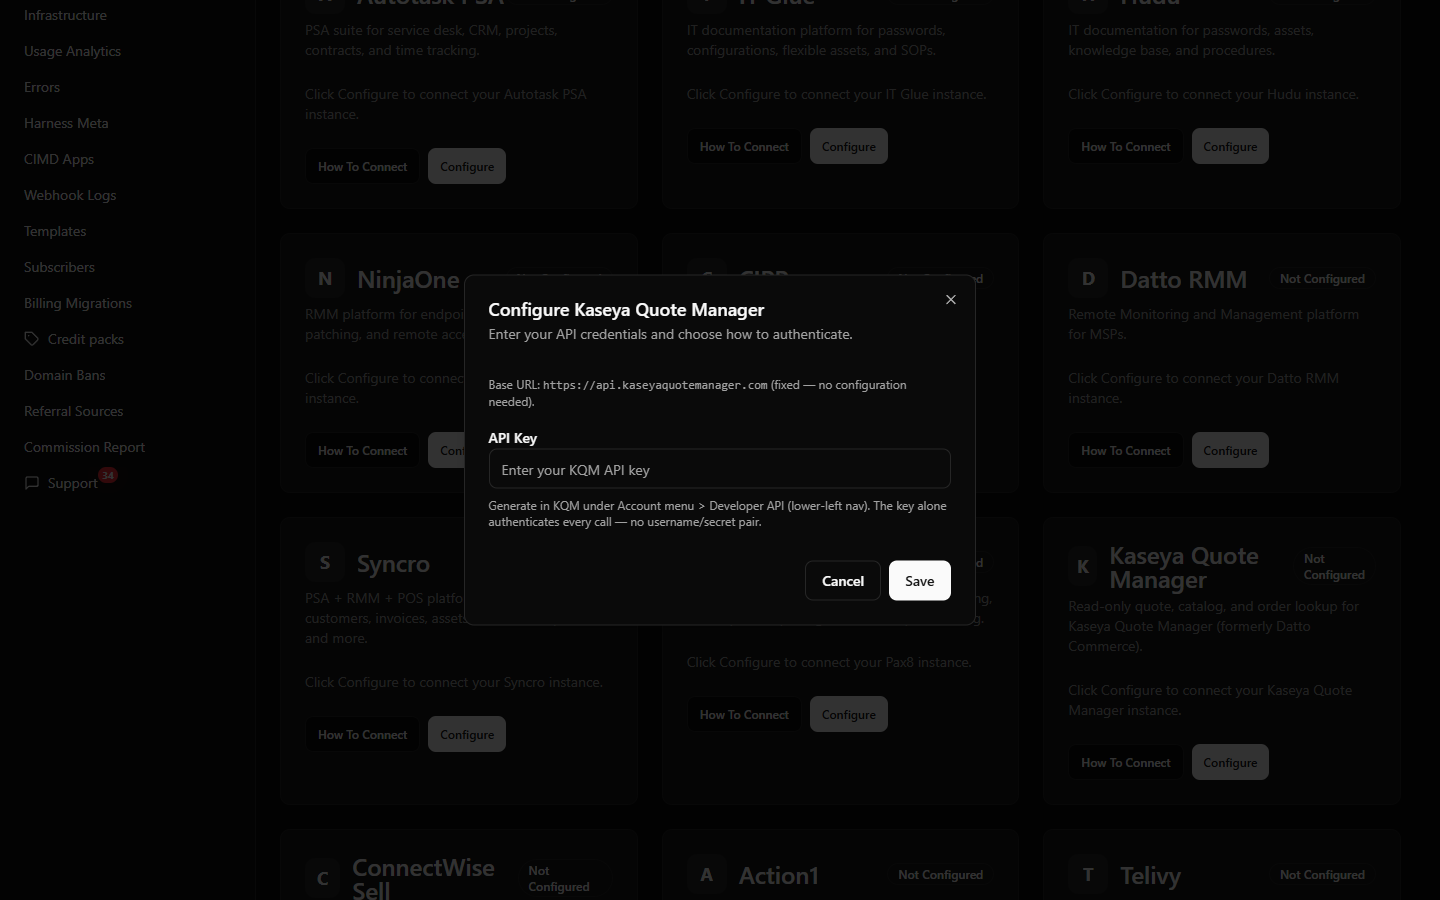Viewport: 1440px width, 900px height.
Task: Click the Action1 A logo icon
Action: (x=707, y=875)
